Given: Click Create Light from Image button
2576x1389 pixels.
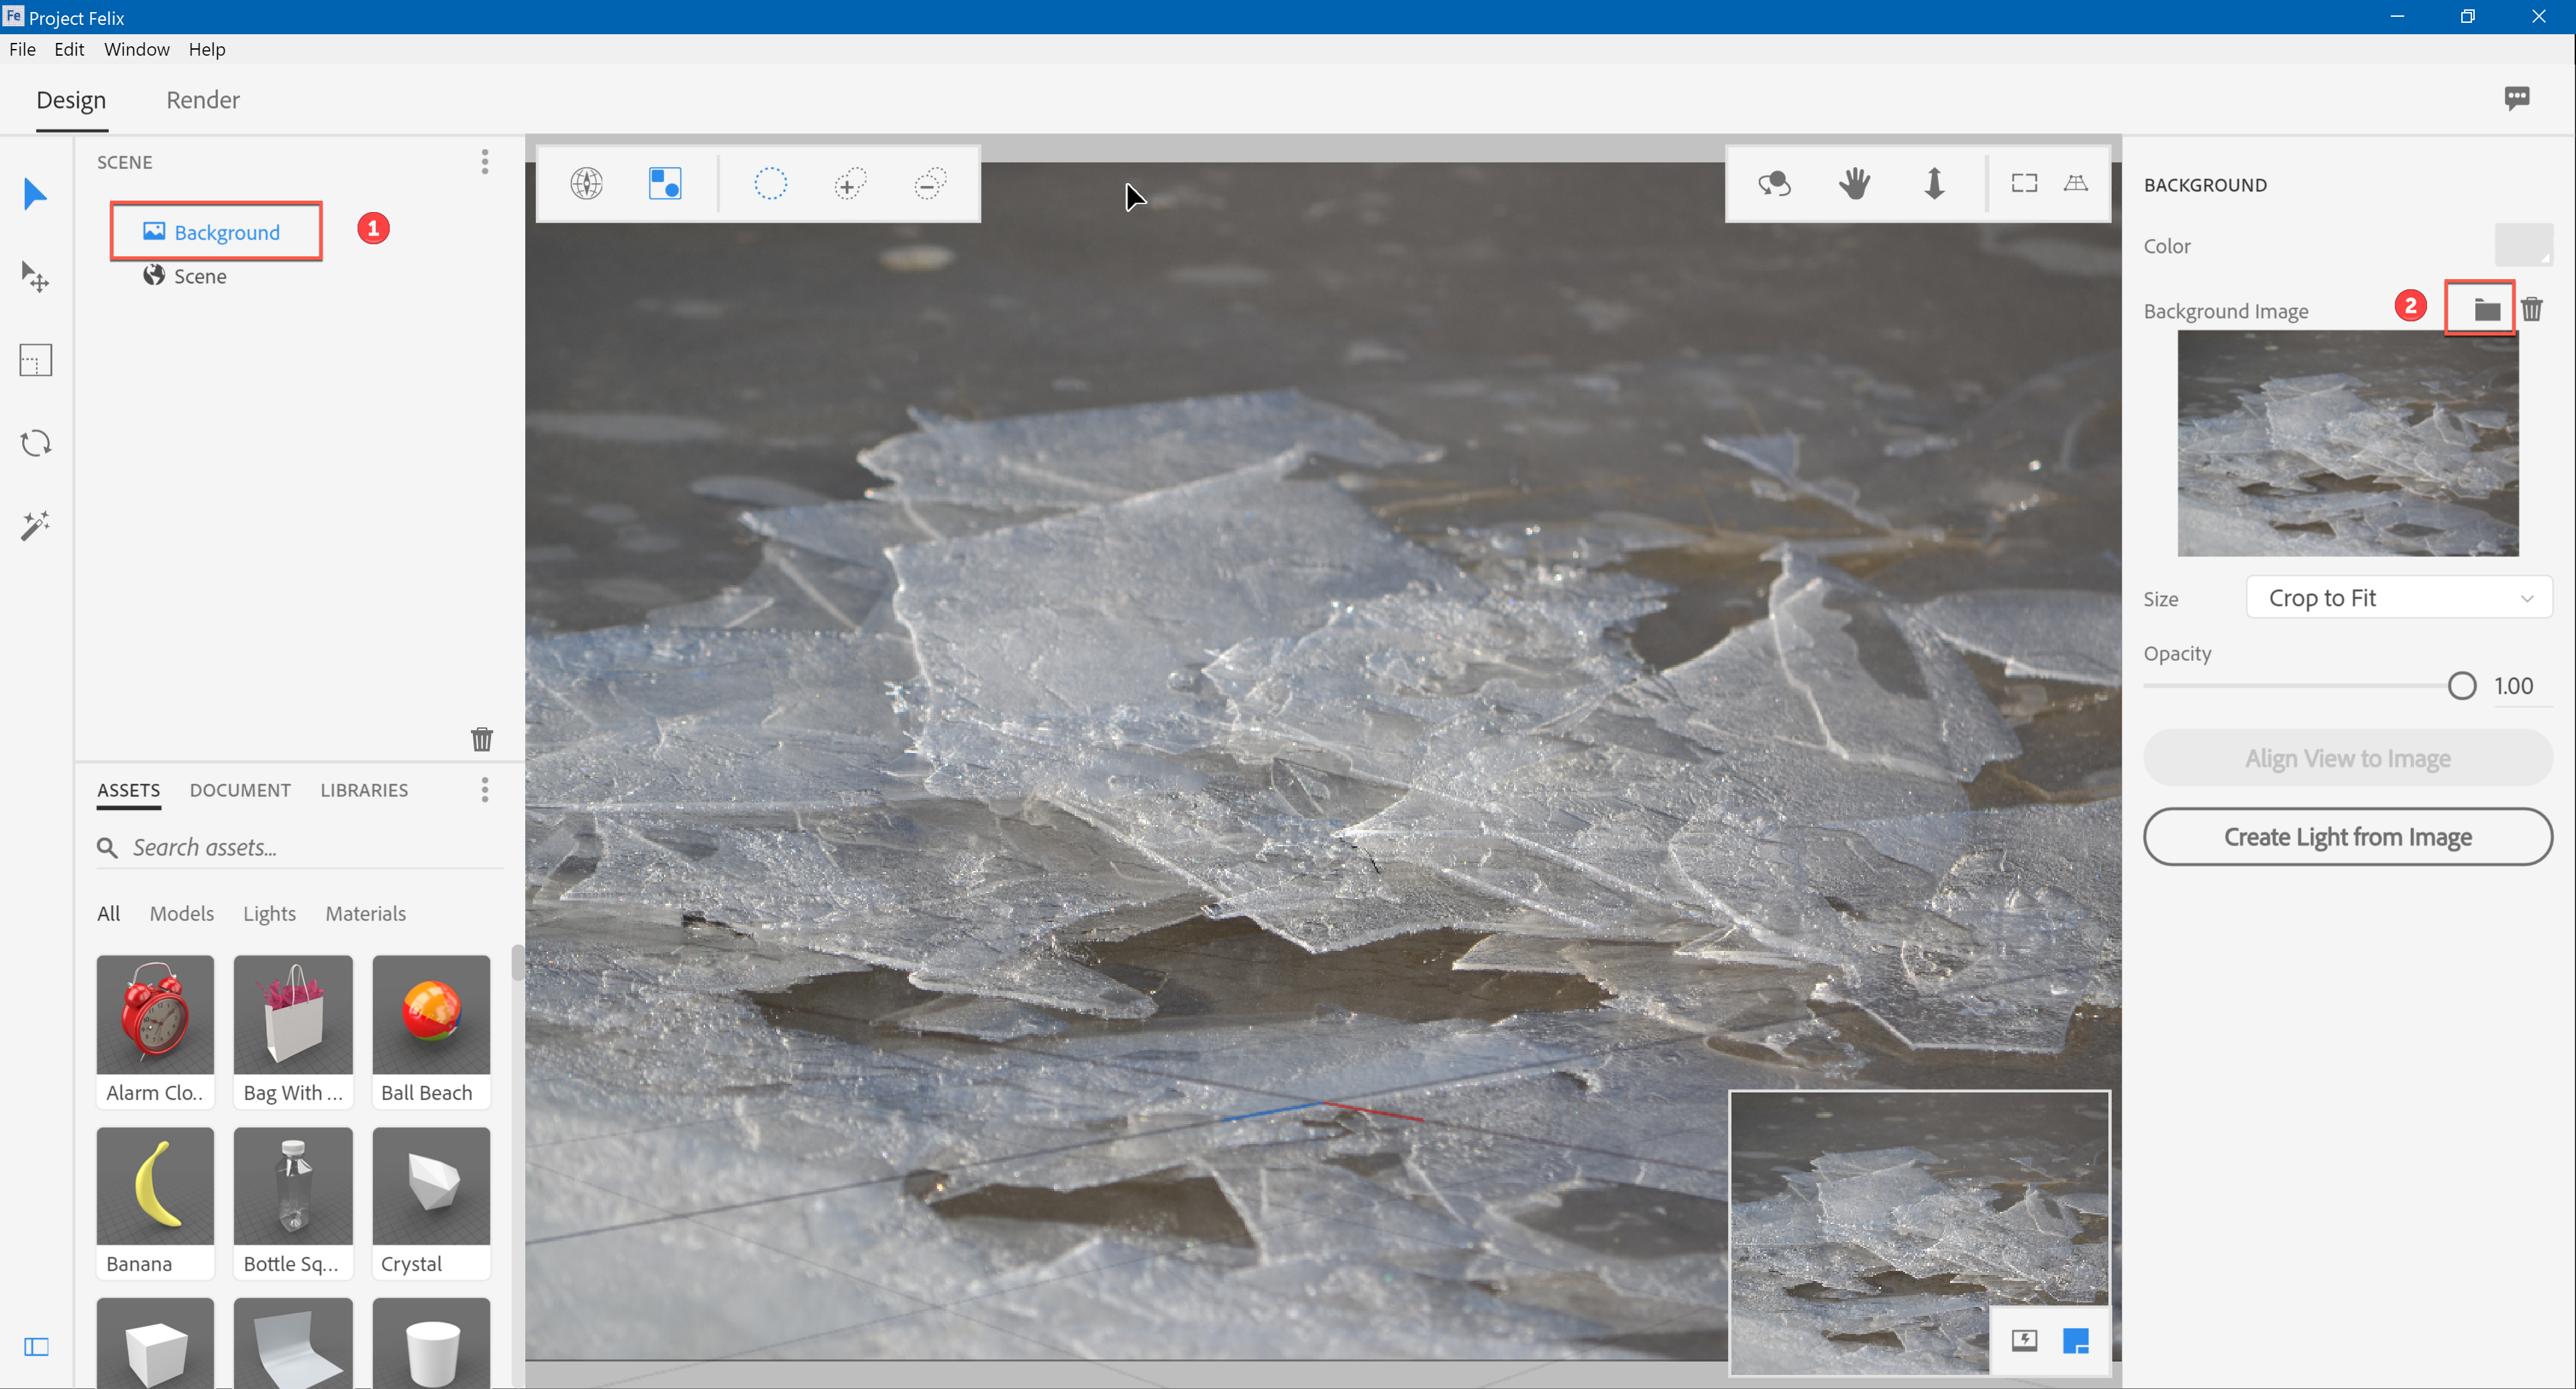Looking at the screenshot, I should 2348,837.
